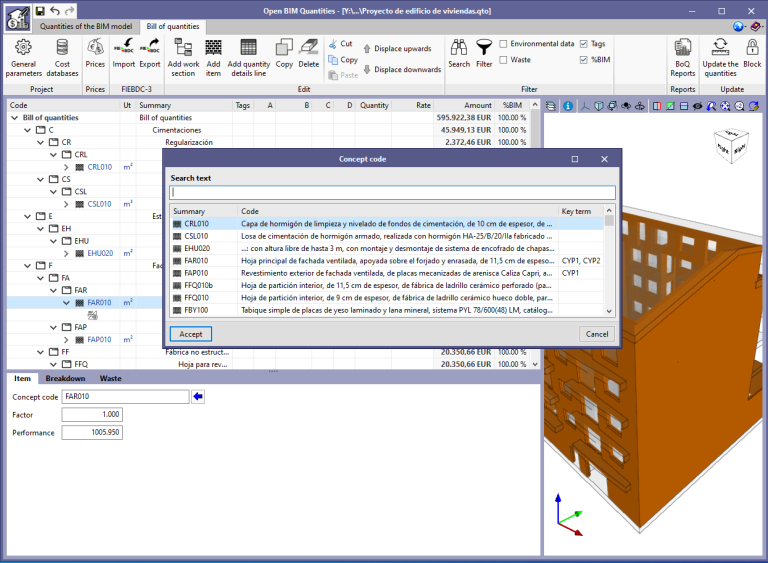Collapse the Bill of quantities root node

point(14,117)
